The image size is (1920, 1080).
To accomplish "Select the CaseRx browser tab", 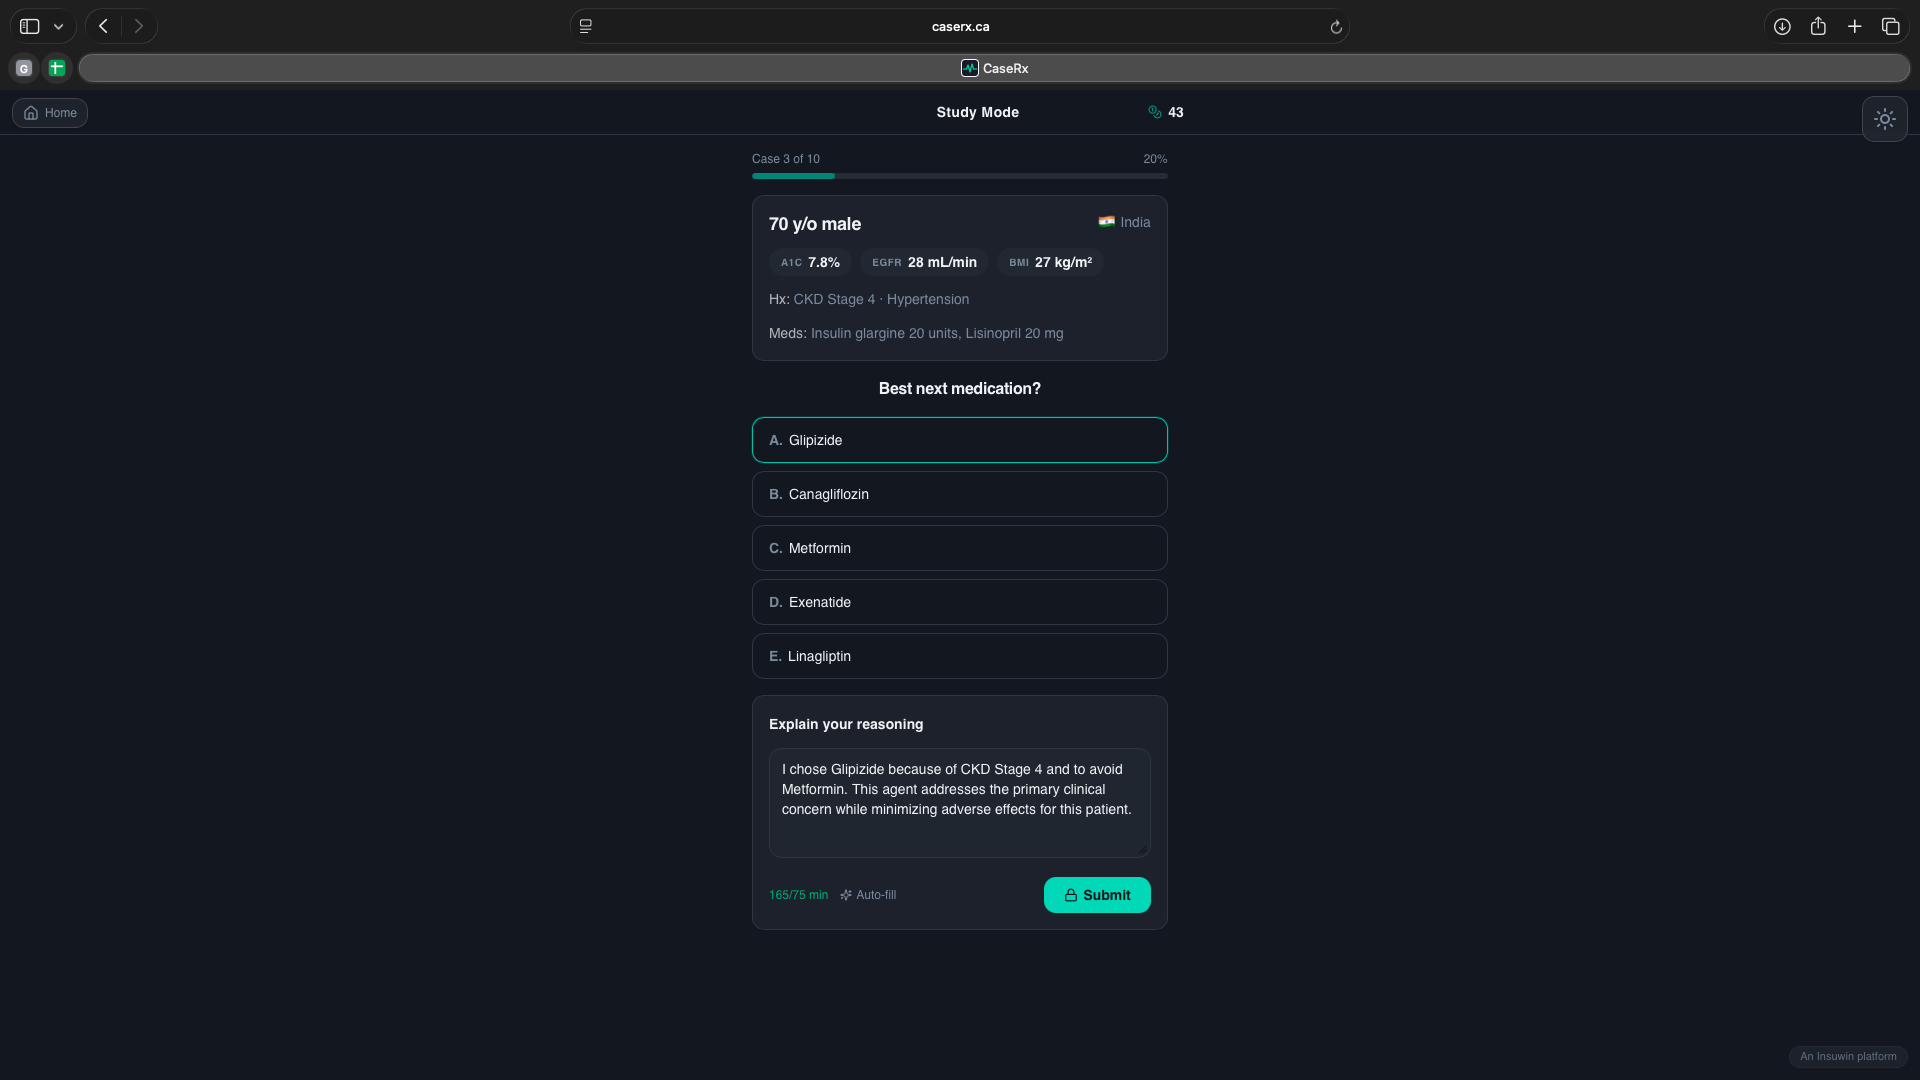I will pos(994,68).
